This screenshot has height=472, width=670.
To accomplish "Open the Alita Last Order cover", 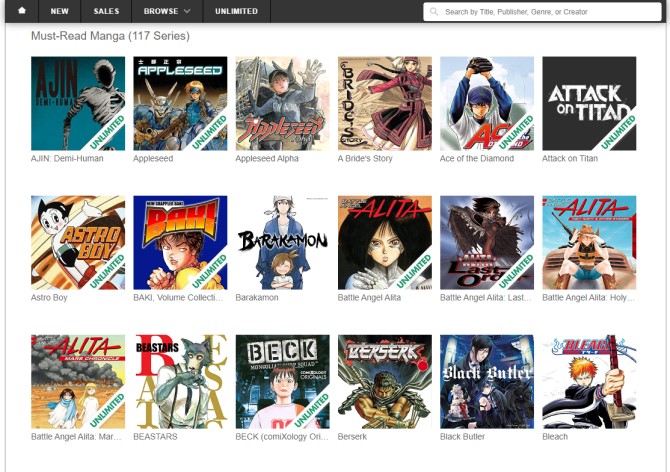I will tap(487, 243).
